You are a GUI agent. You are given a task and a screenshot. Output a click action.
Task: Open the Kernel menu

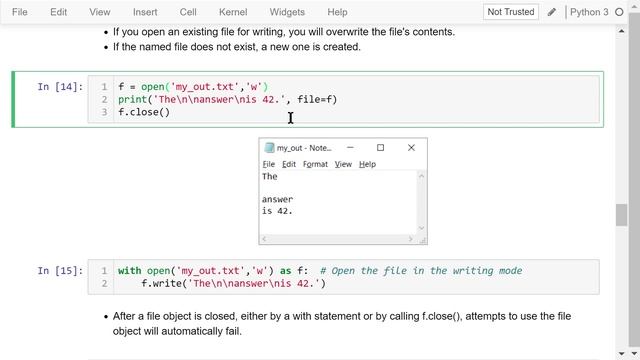[x=233, y=12]
